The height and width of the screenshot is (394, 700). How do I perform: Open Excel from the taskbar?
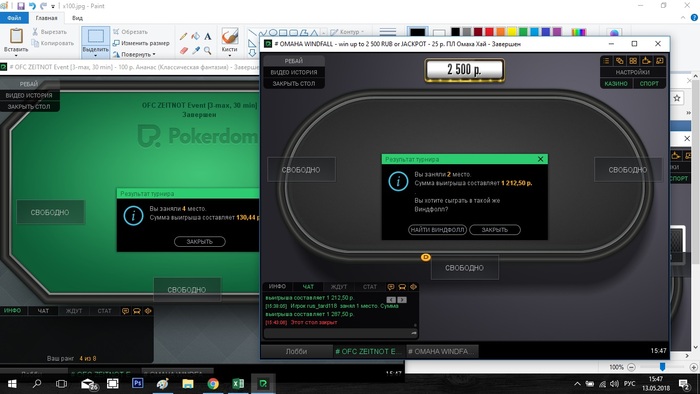238,383
